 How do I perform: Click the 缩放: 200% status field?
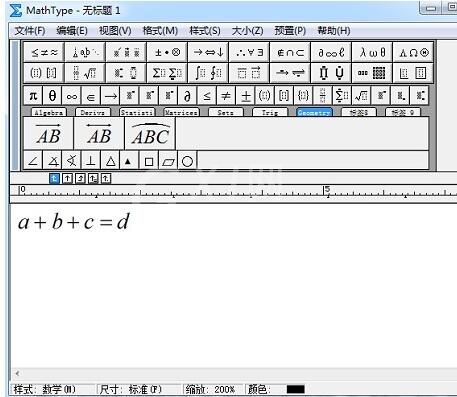pyautogui.click(x=213, y=389)
